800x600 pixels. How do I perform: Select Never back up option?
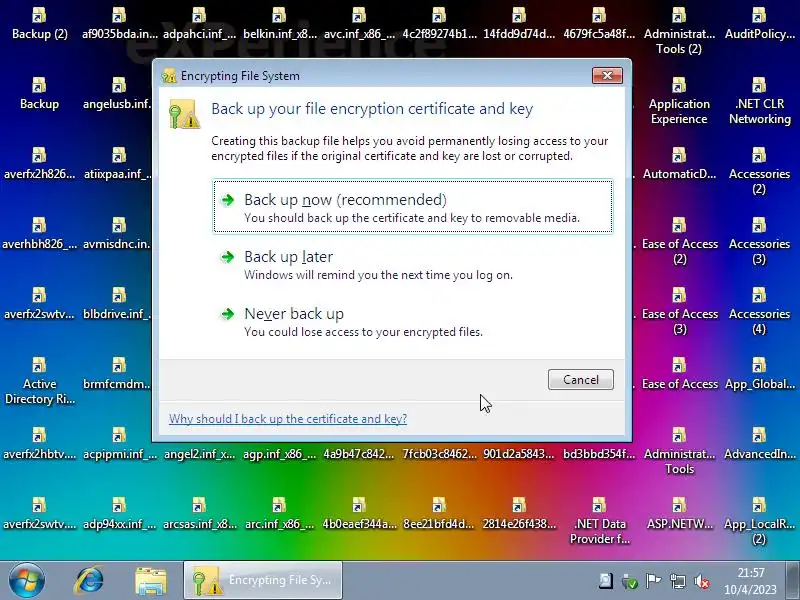(412, 321)
